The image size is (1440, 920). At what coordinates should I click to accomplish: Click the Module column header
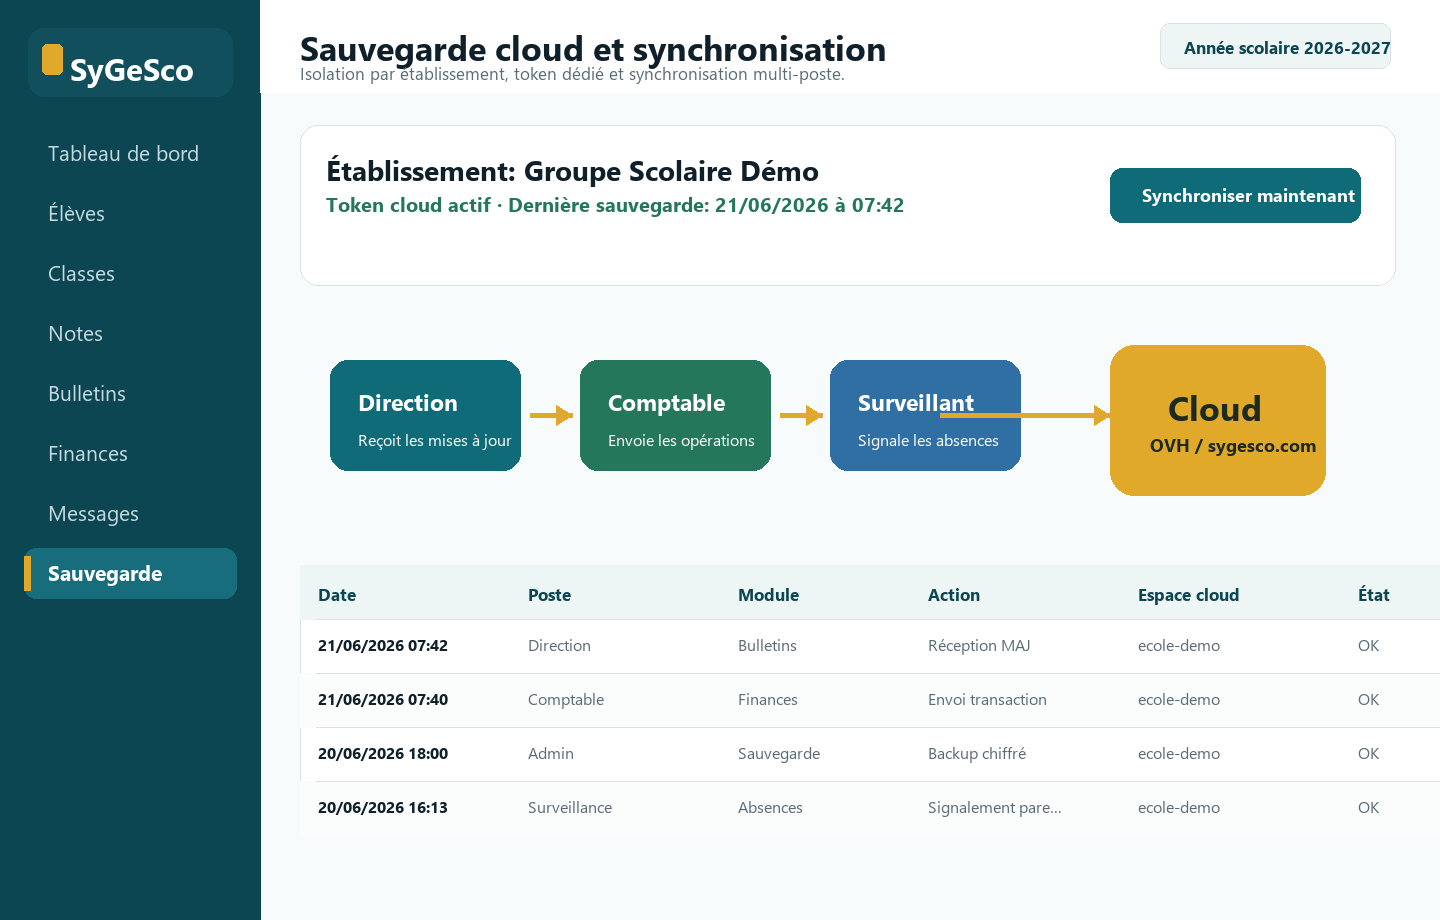(768, 595)
